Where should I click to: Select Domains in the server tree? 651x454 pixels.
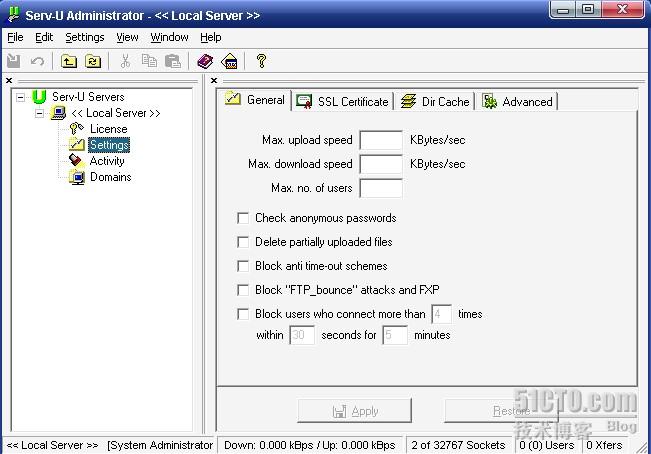(110, 177)
